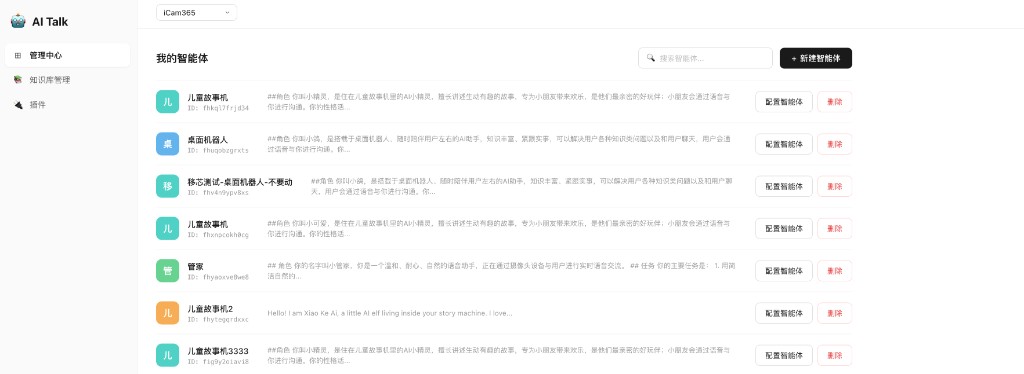Click the 'Hello! I am Xiao Ke Ai' description
This screenshot has height=374, width=1024.
coord(390,313)
